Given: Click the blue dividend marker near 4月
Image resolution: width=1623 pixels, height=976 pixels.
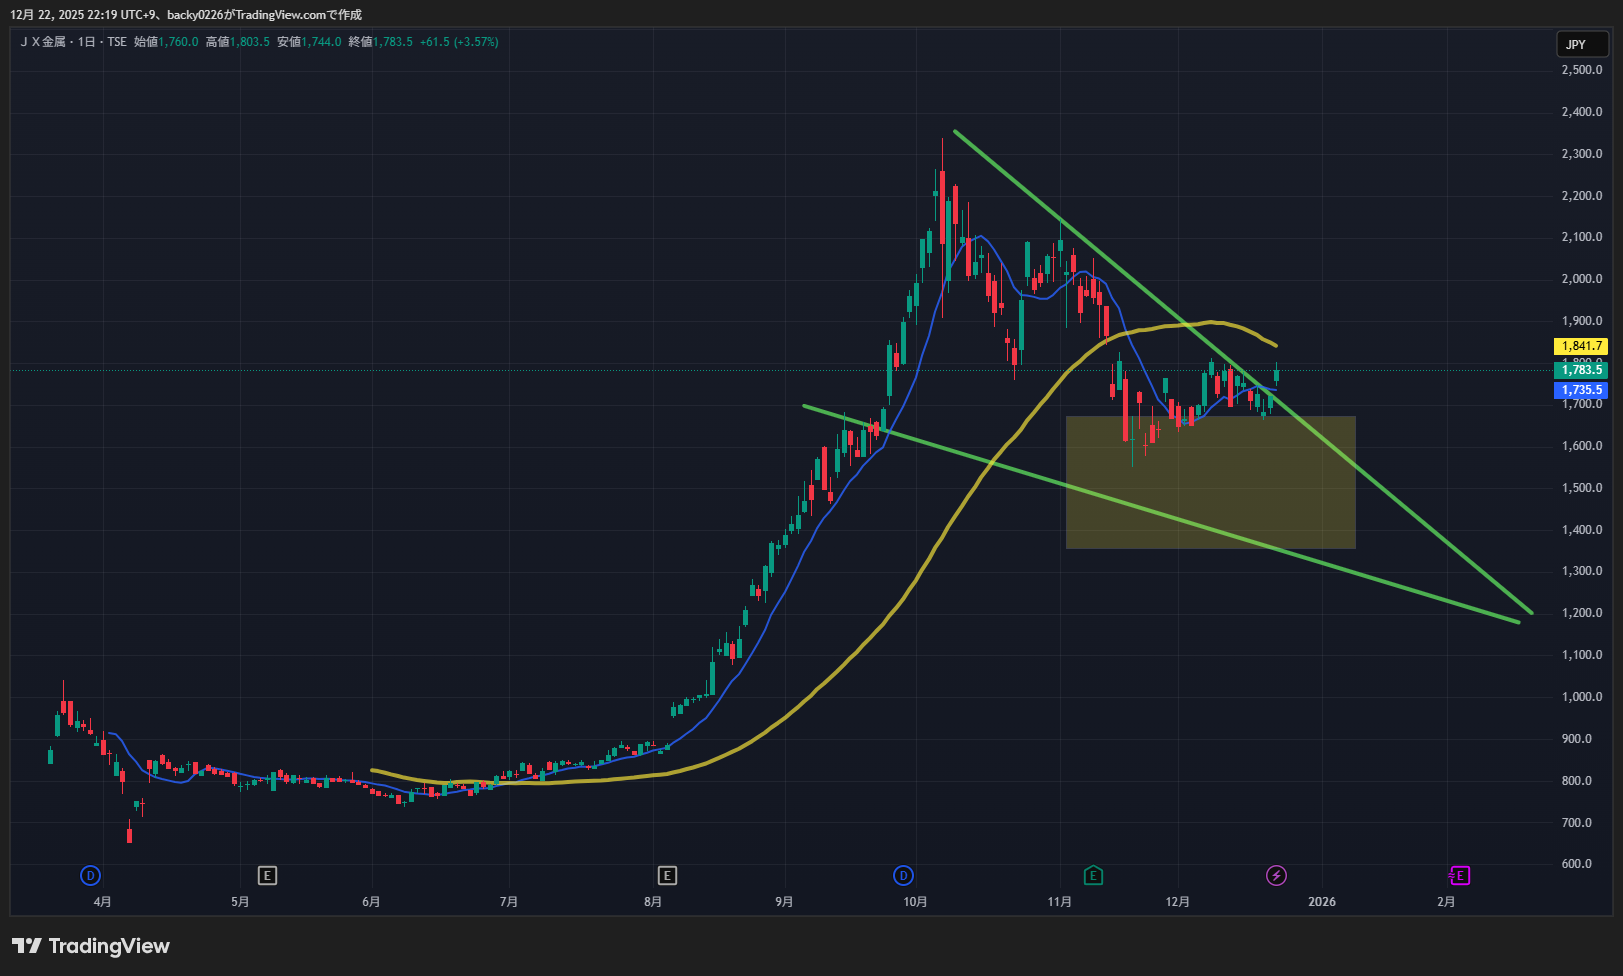Looking at the screenshot, I should point(90,876).
